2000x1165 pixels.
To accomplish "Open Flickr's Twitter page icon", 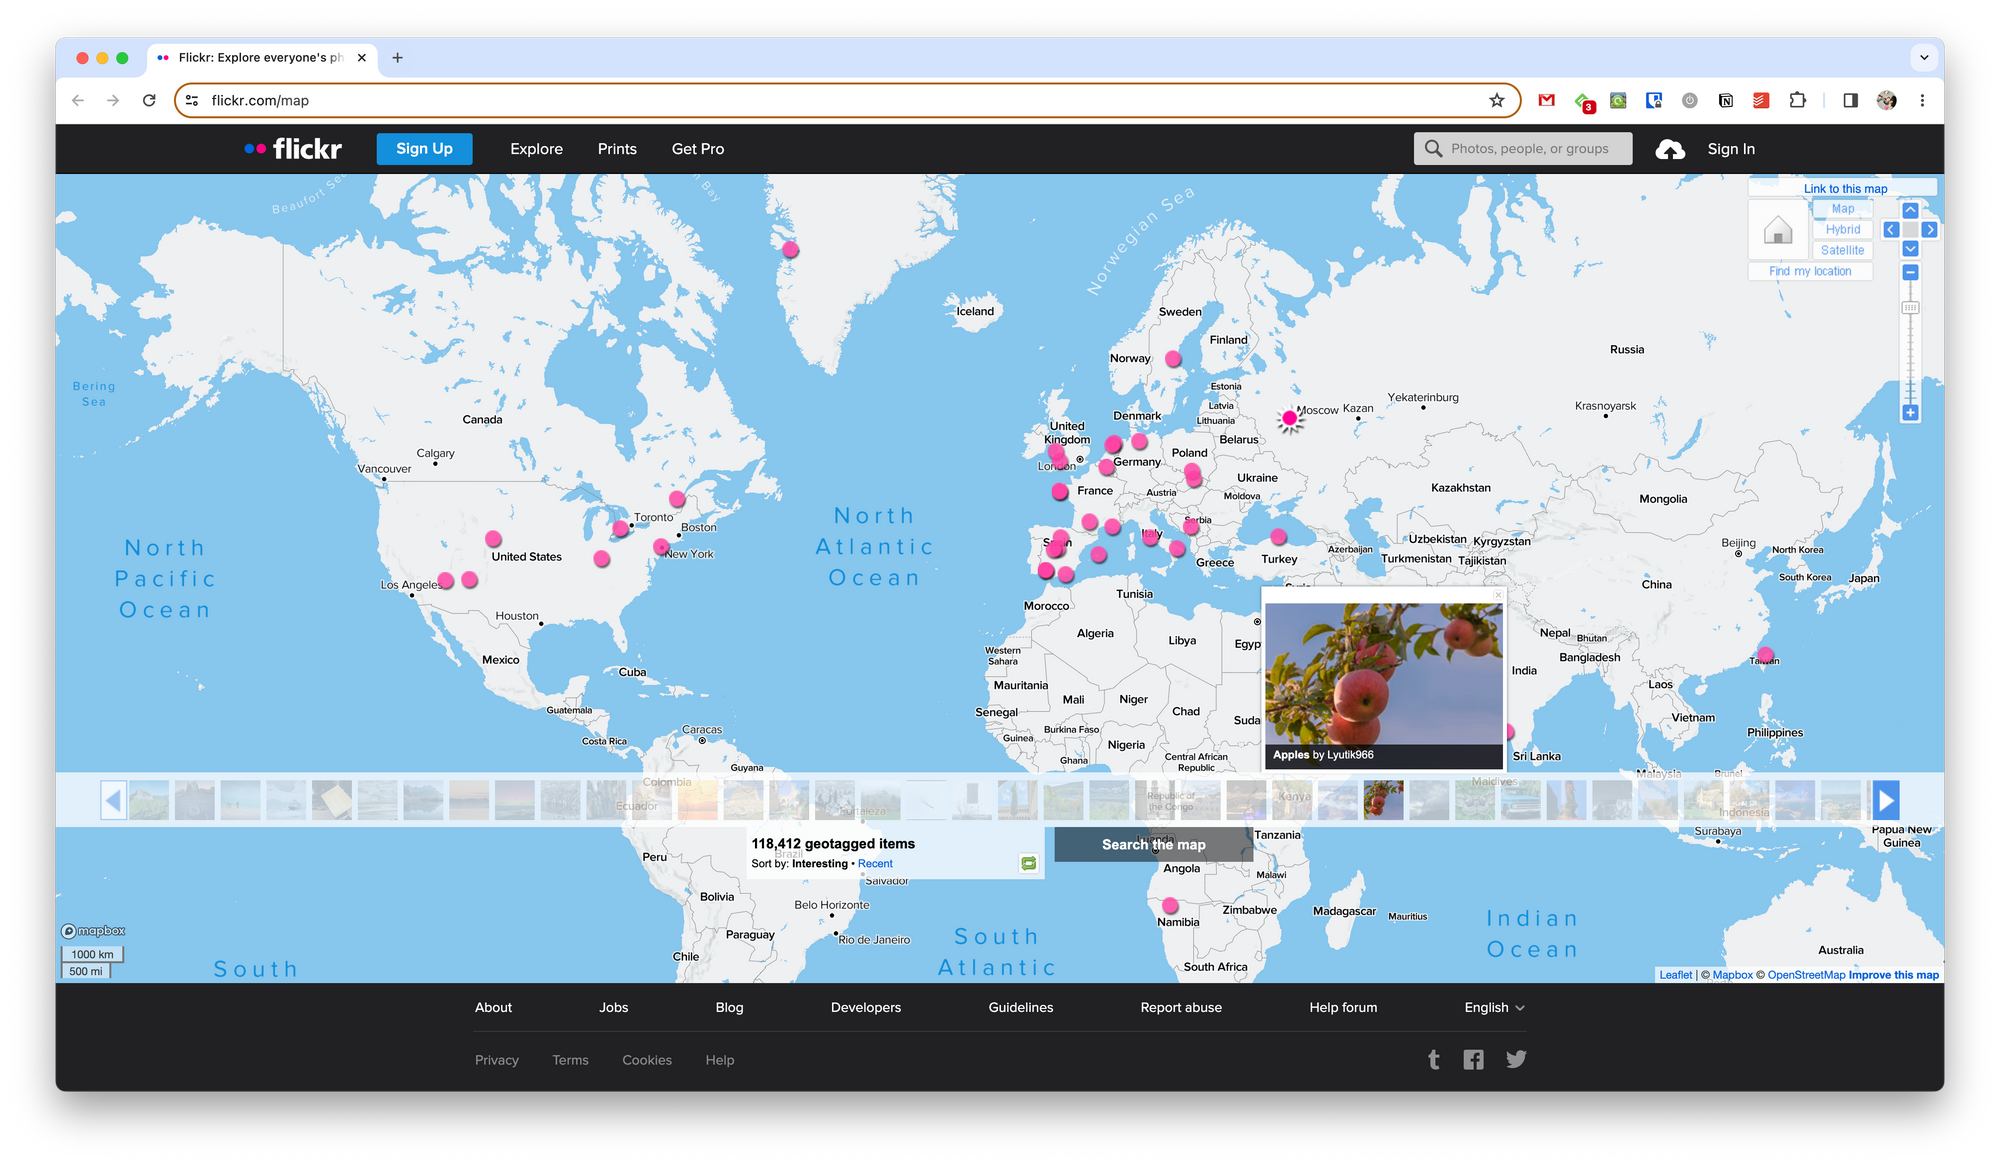I will pos(1516,1059).
